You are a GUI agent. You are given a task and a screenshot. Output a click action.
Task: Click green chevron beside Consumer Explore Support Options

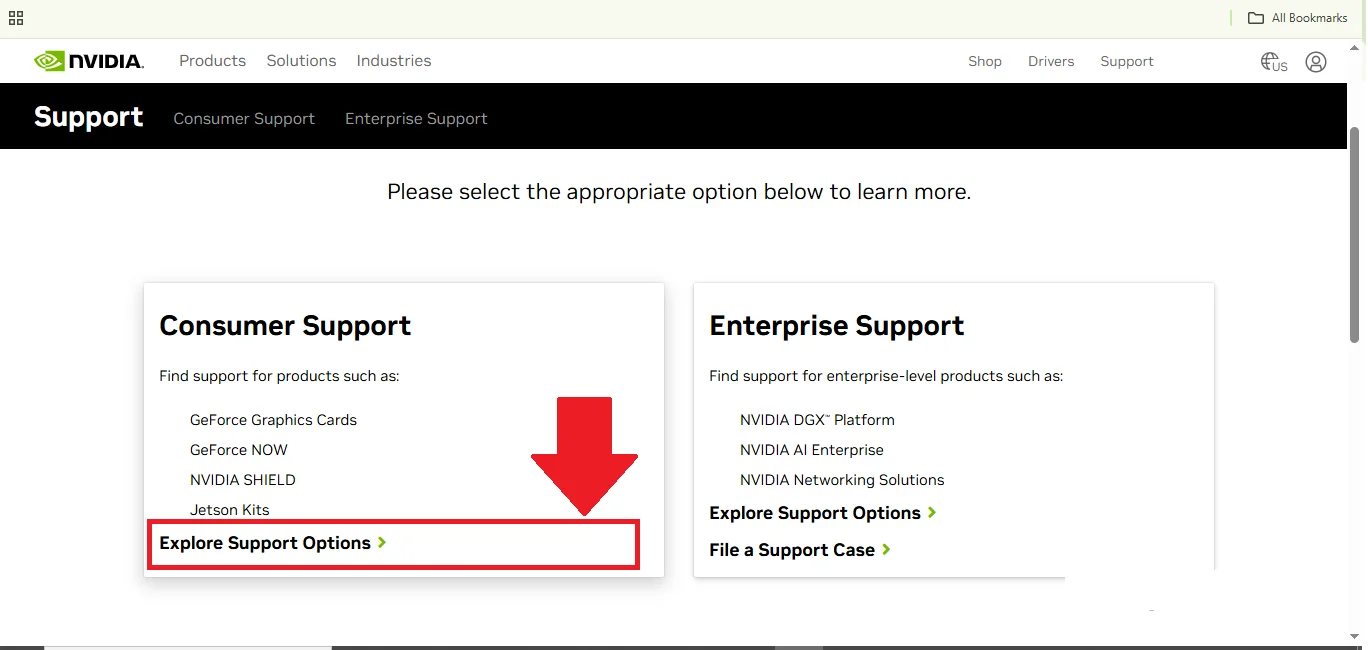click(382, 543)
